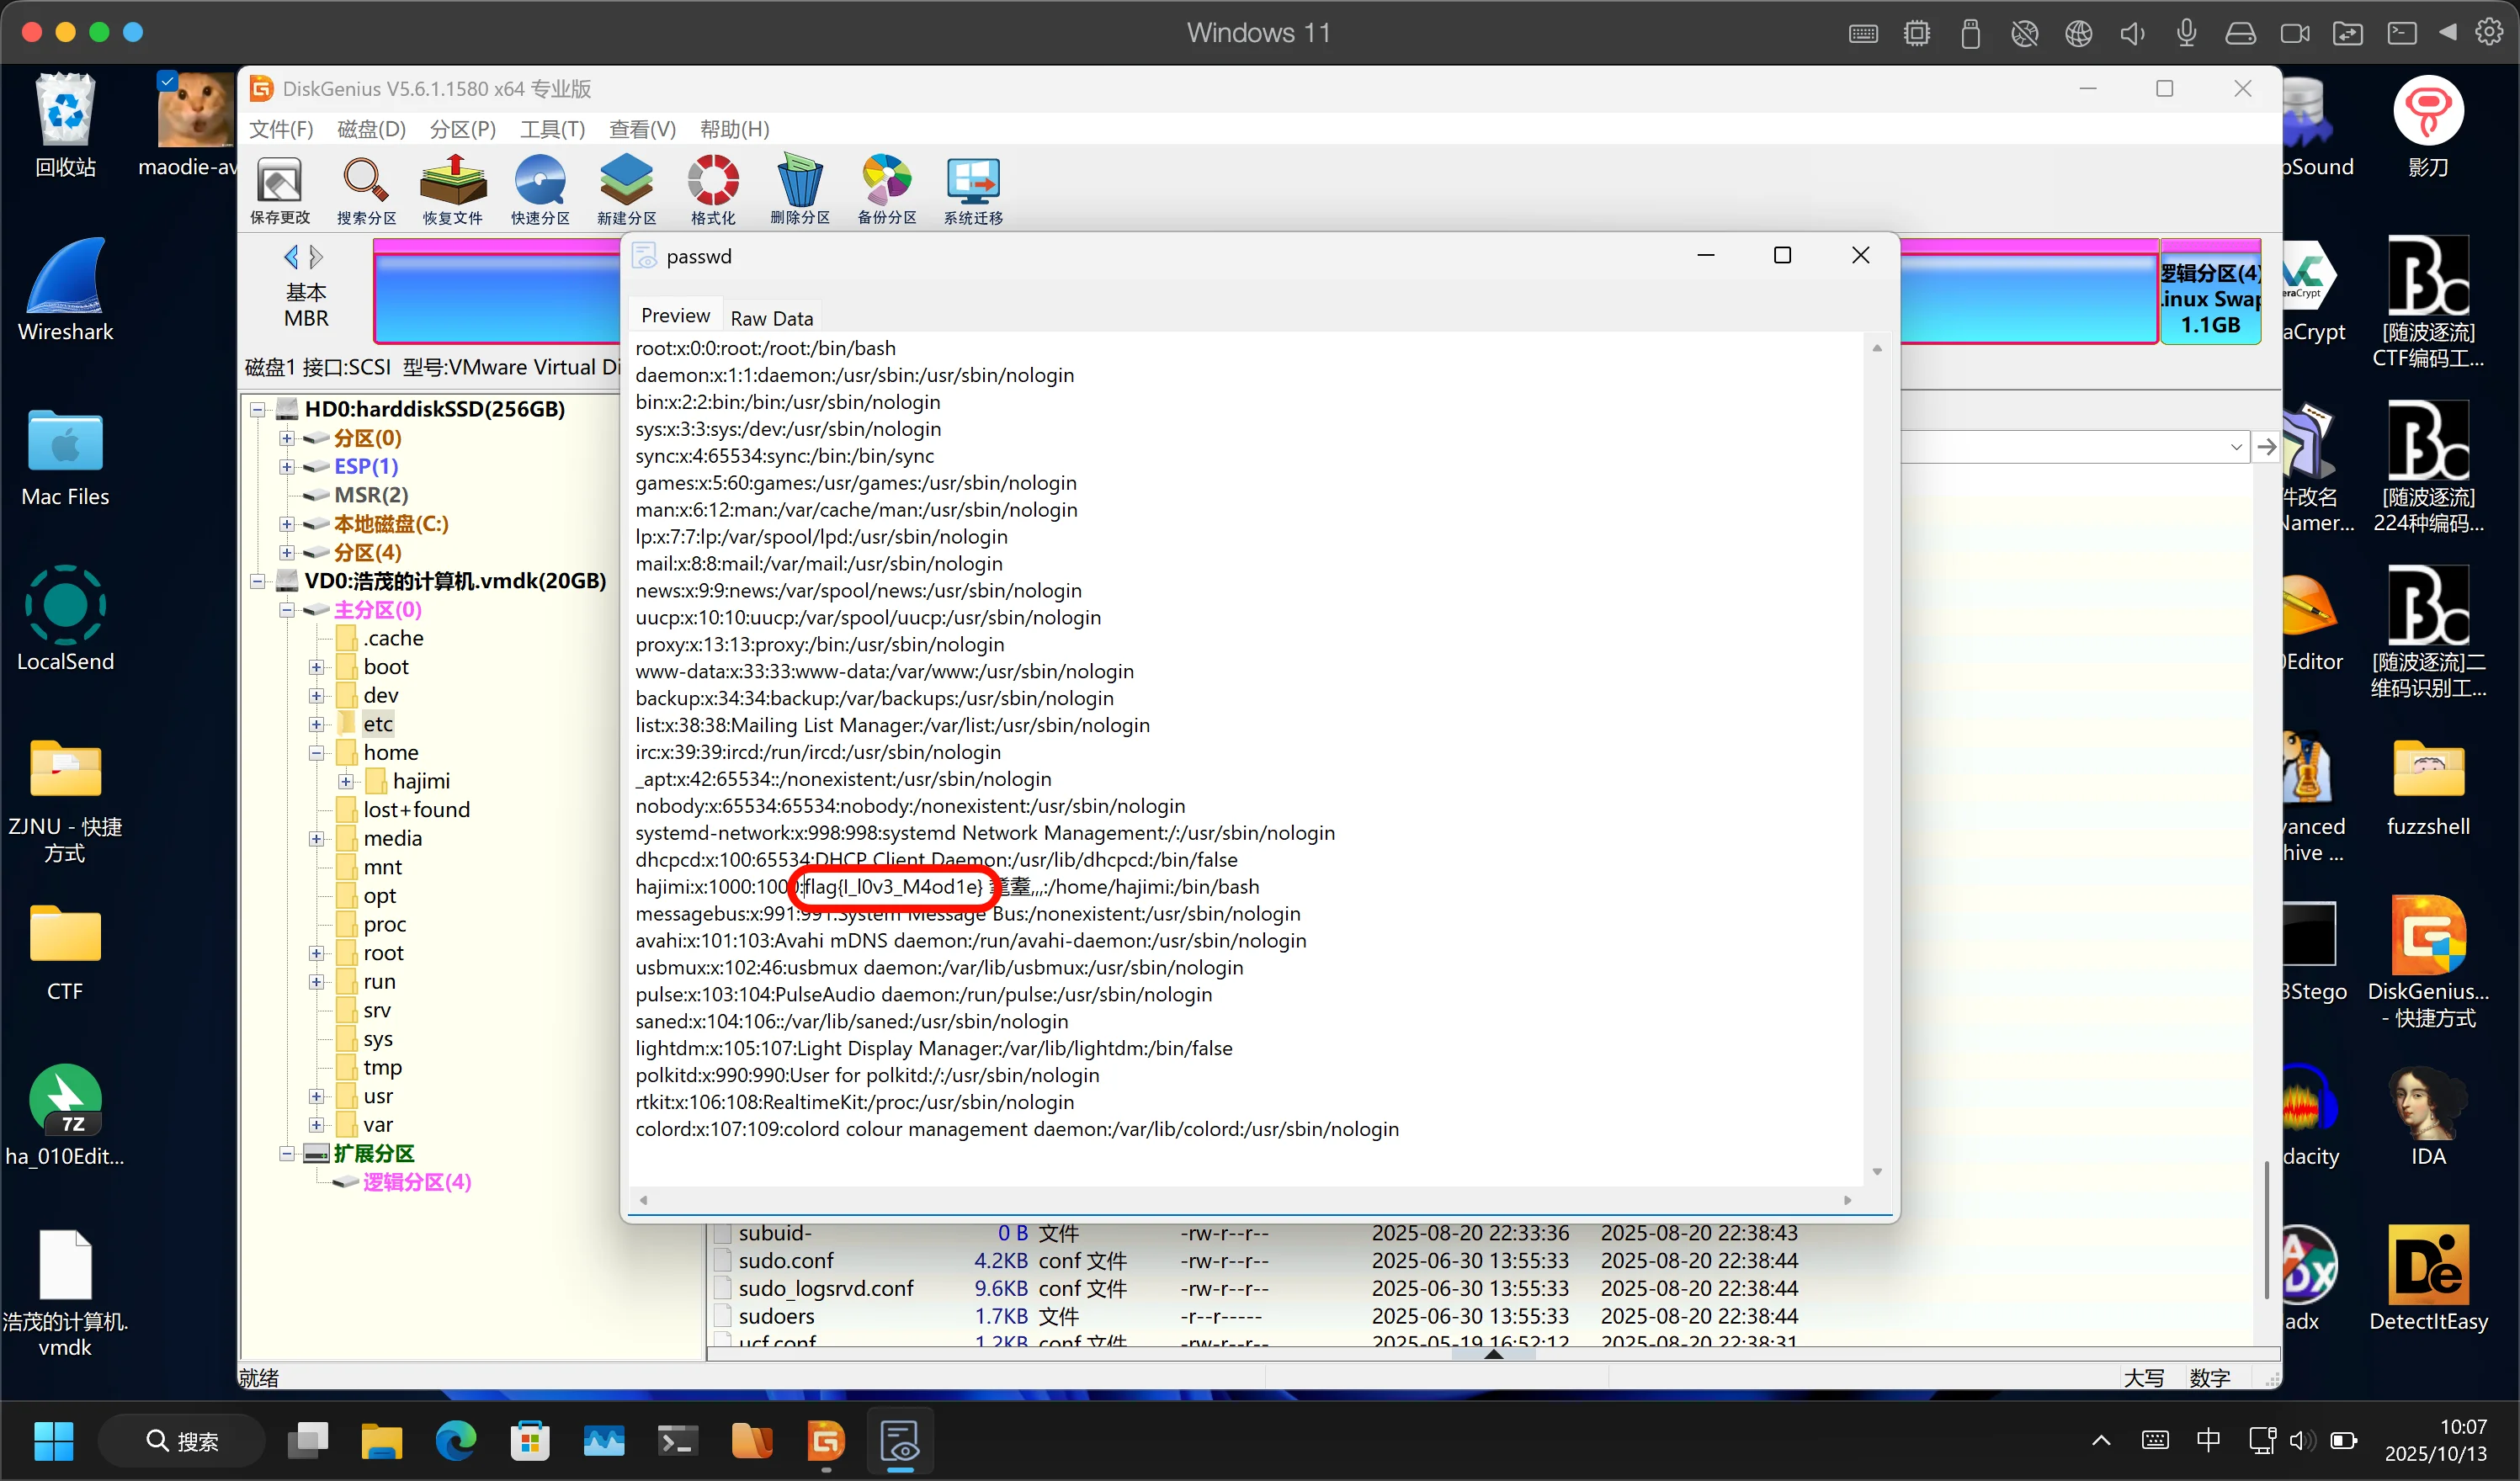Click the passwd preview vertical scrollbar down arrow
The height and width of the screenshot is (1481, 2520).
[1877, 1171]
